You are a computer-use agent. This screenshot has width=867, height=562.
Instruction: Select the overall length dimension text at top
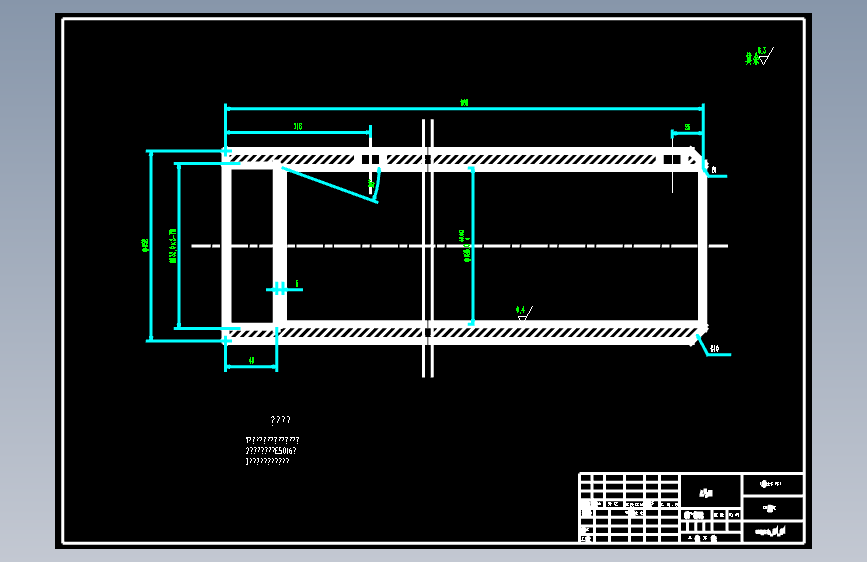pos(464,102)
